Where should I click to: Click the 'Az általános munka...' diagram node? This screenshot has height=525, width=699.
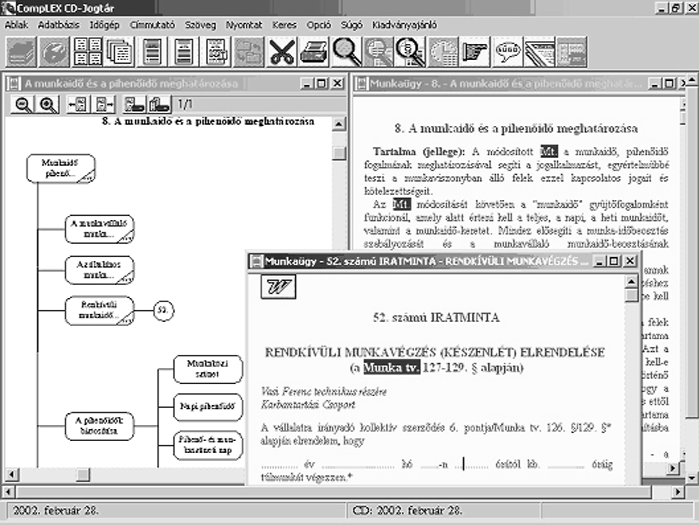pos(99,270)
